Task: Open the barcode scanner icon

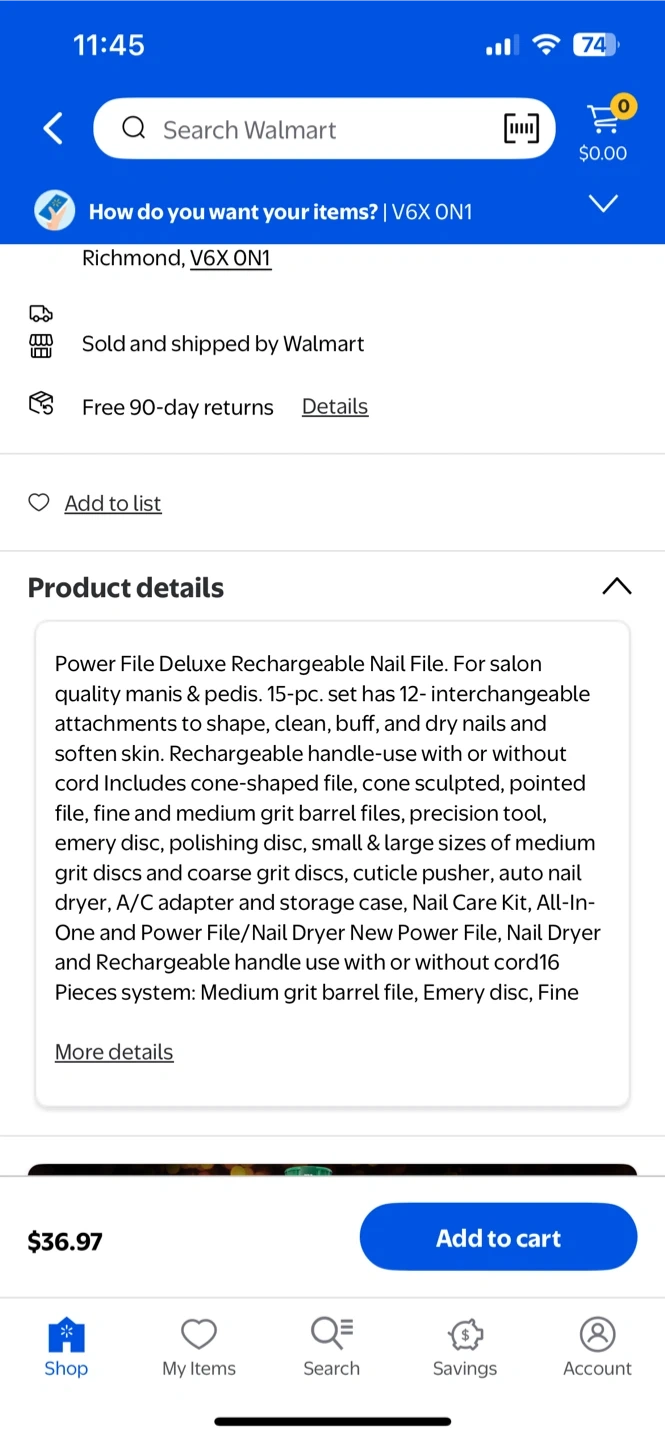Action: click(521, 128)
